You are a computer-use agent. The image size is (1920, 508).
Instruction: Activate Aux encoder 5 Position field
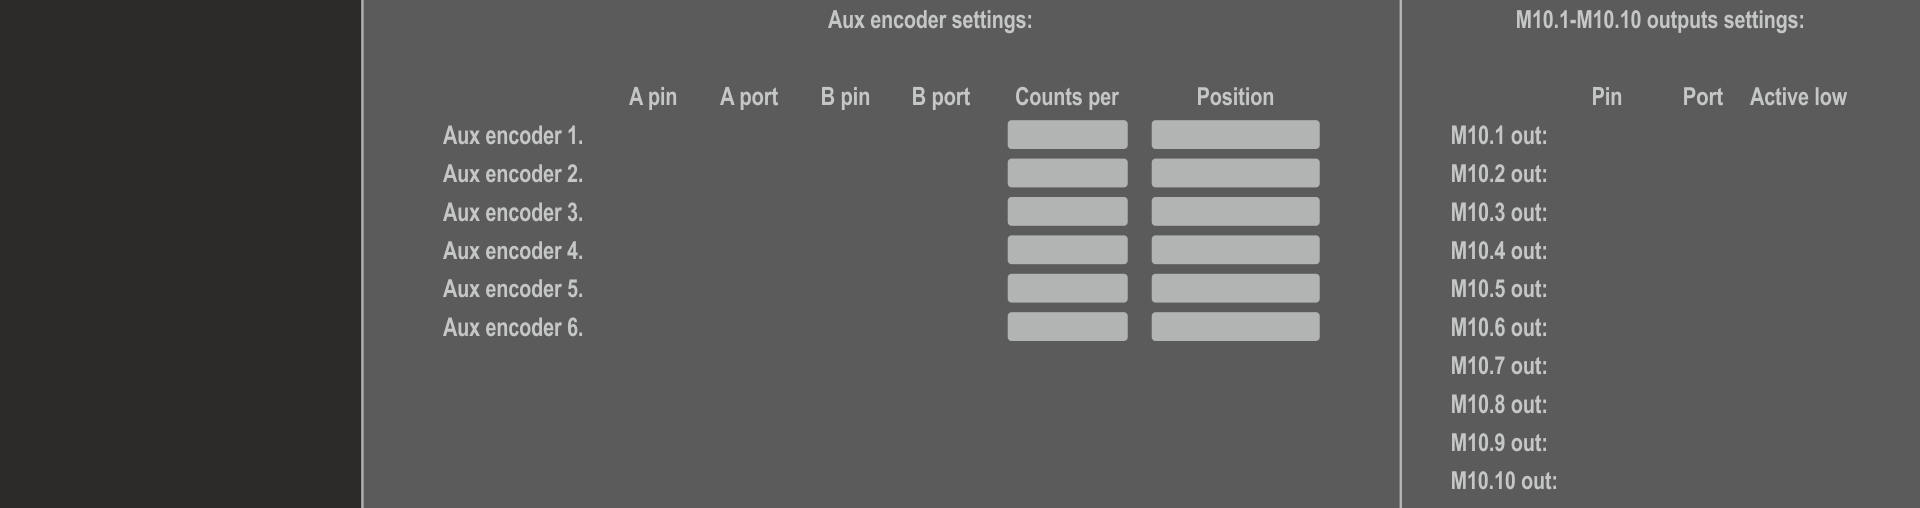[x=1235, y=288]
